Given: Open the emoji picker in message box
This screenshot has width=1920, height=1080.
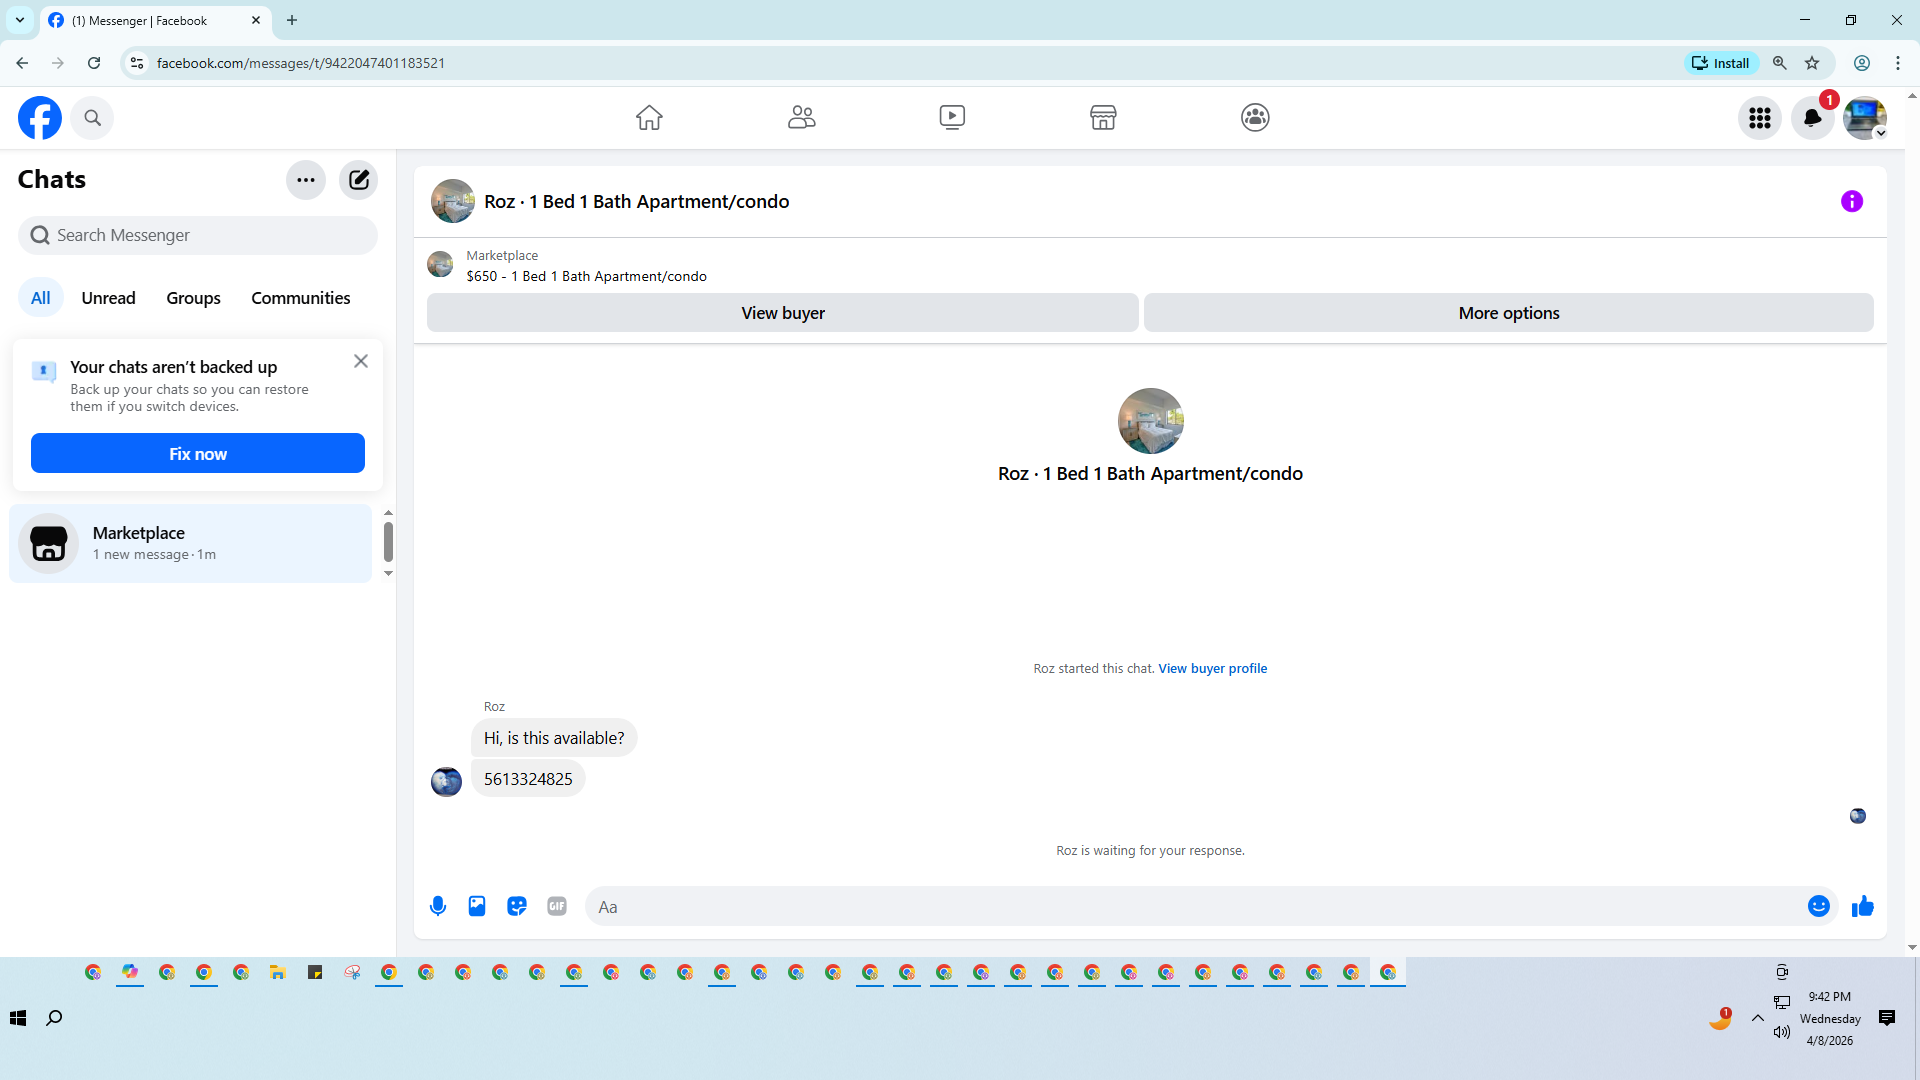Looking at the screenshot, I should coord(1818,906).
